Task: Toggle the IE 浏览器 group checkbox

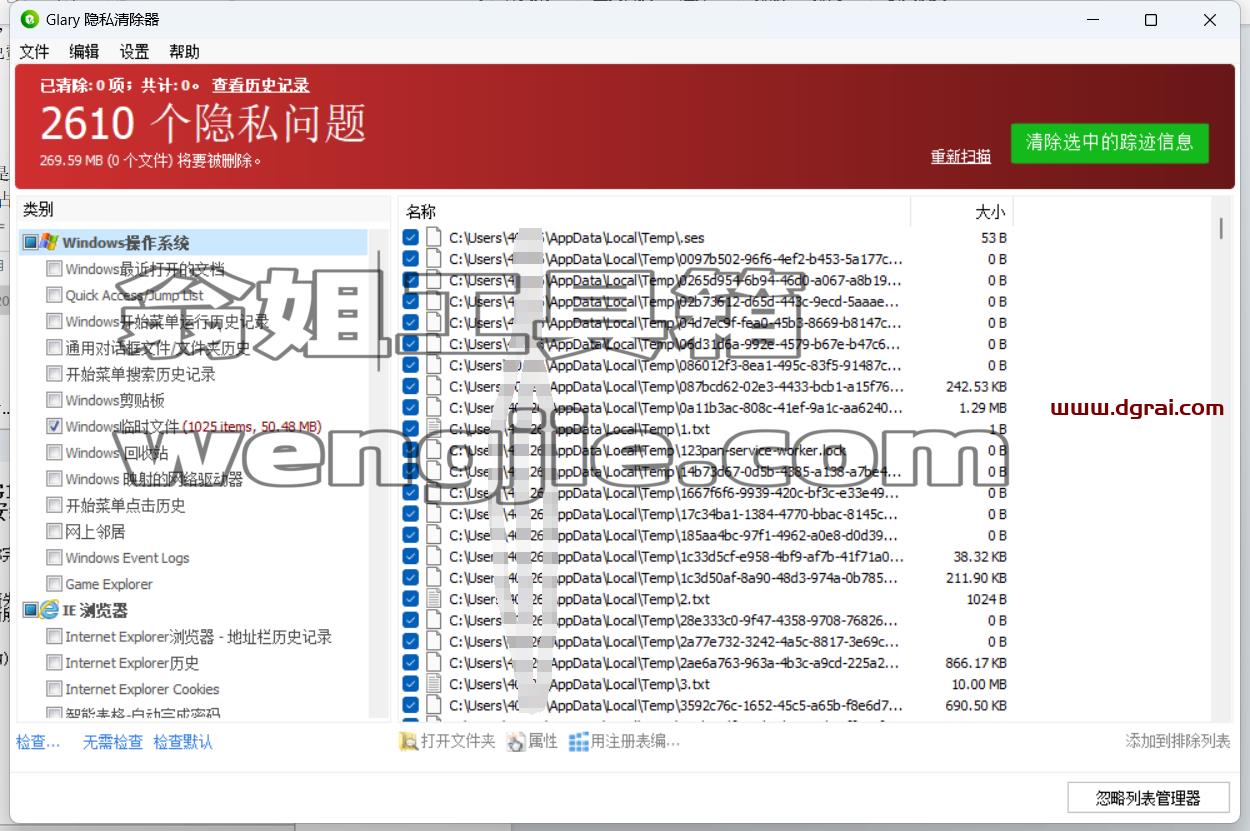Action: point(30,610)
